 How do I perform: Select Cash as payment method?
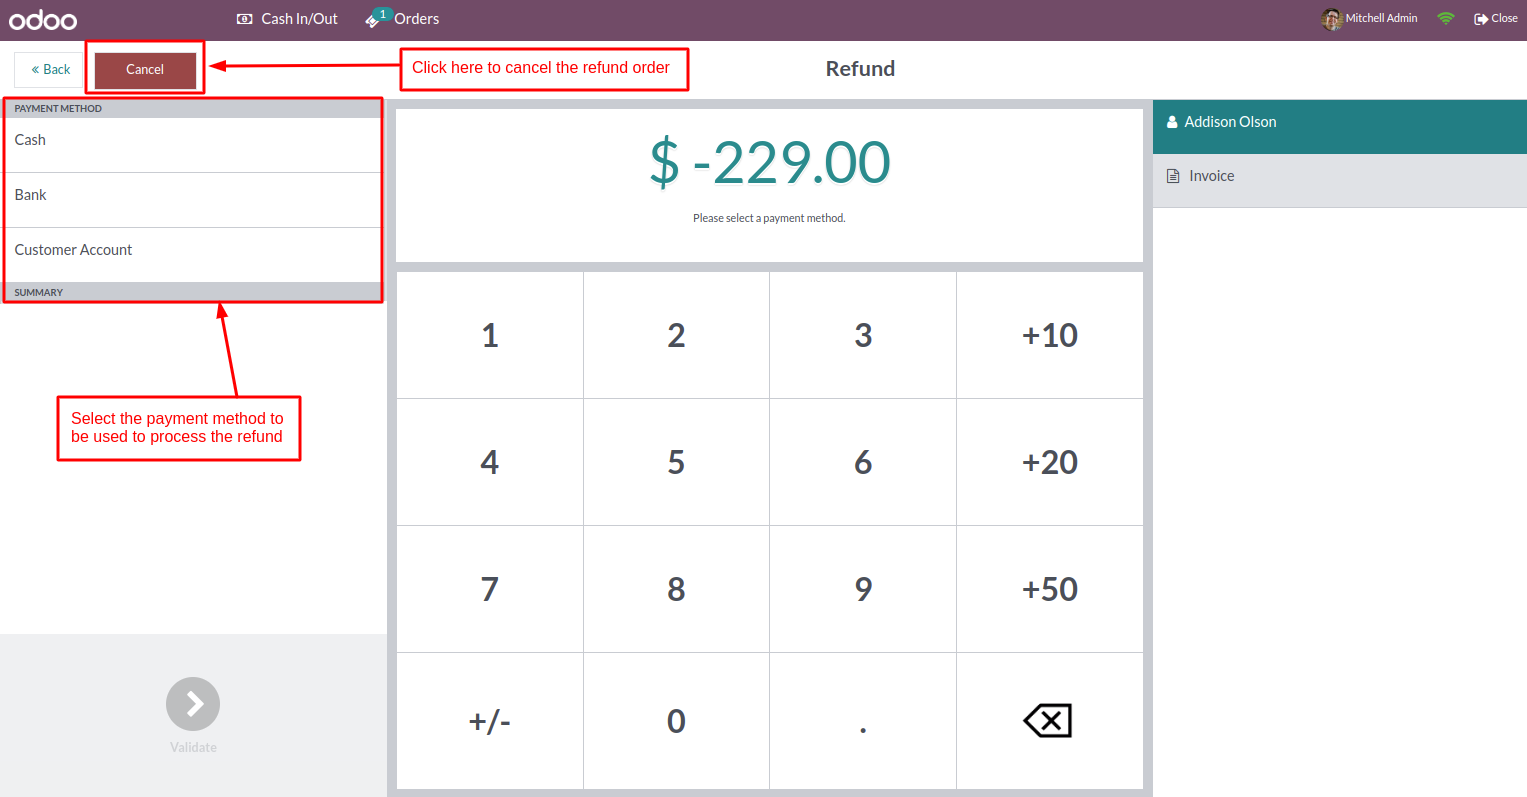[x=193, y=145]
